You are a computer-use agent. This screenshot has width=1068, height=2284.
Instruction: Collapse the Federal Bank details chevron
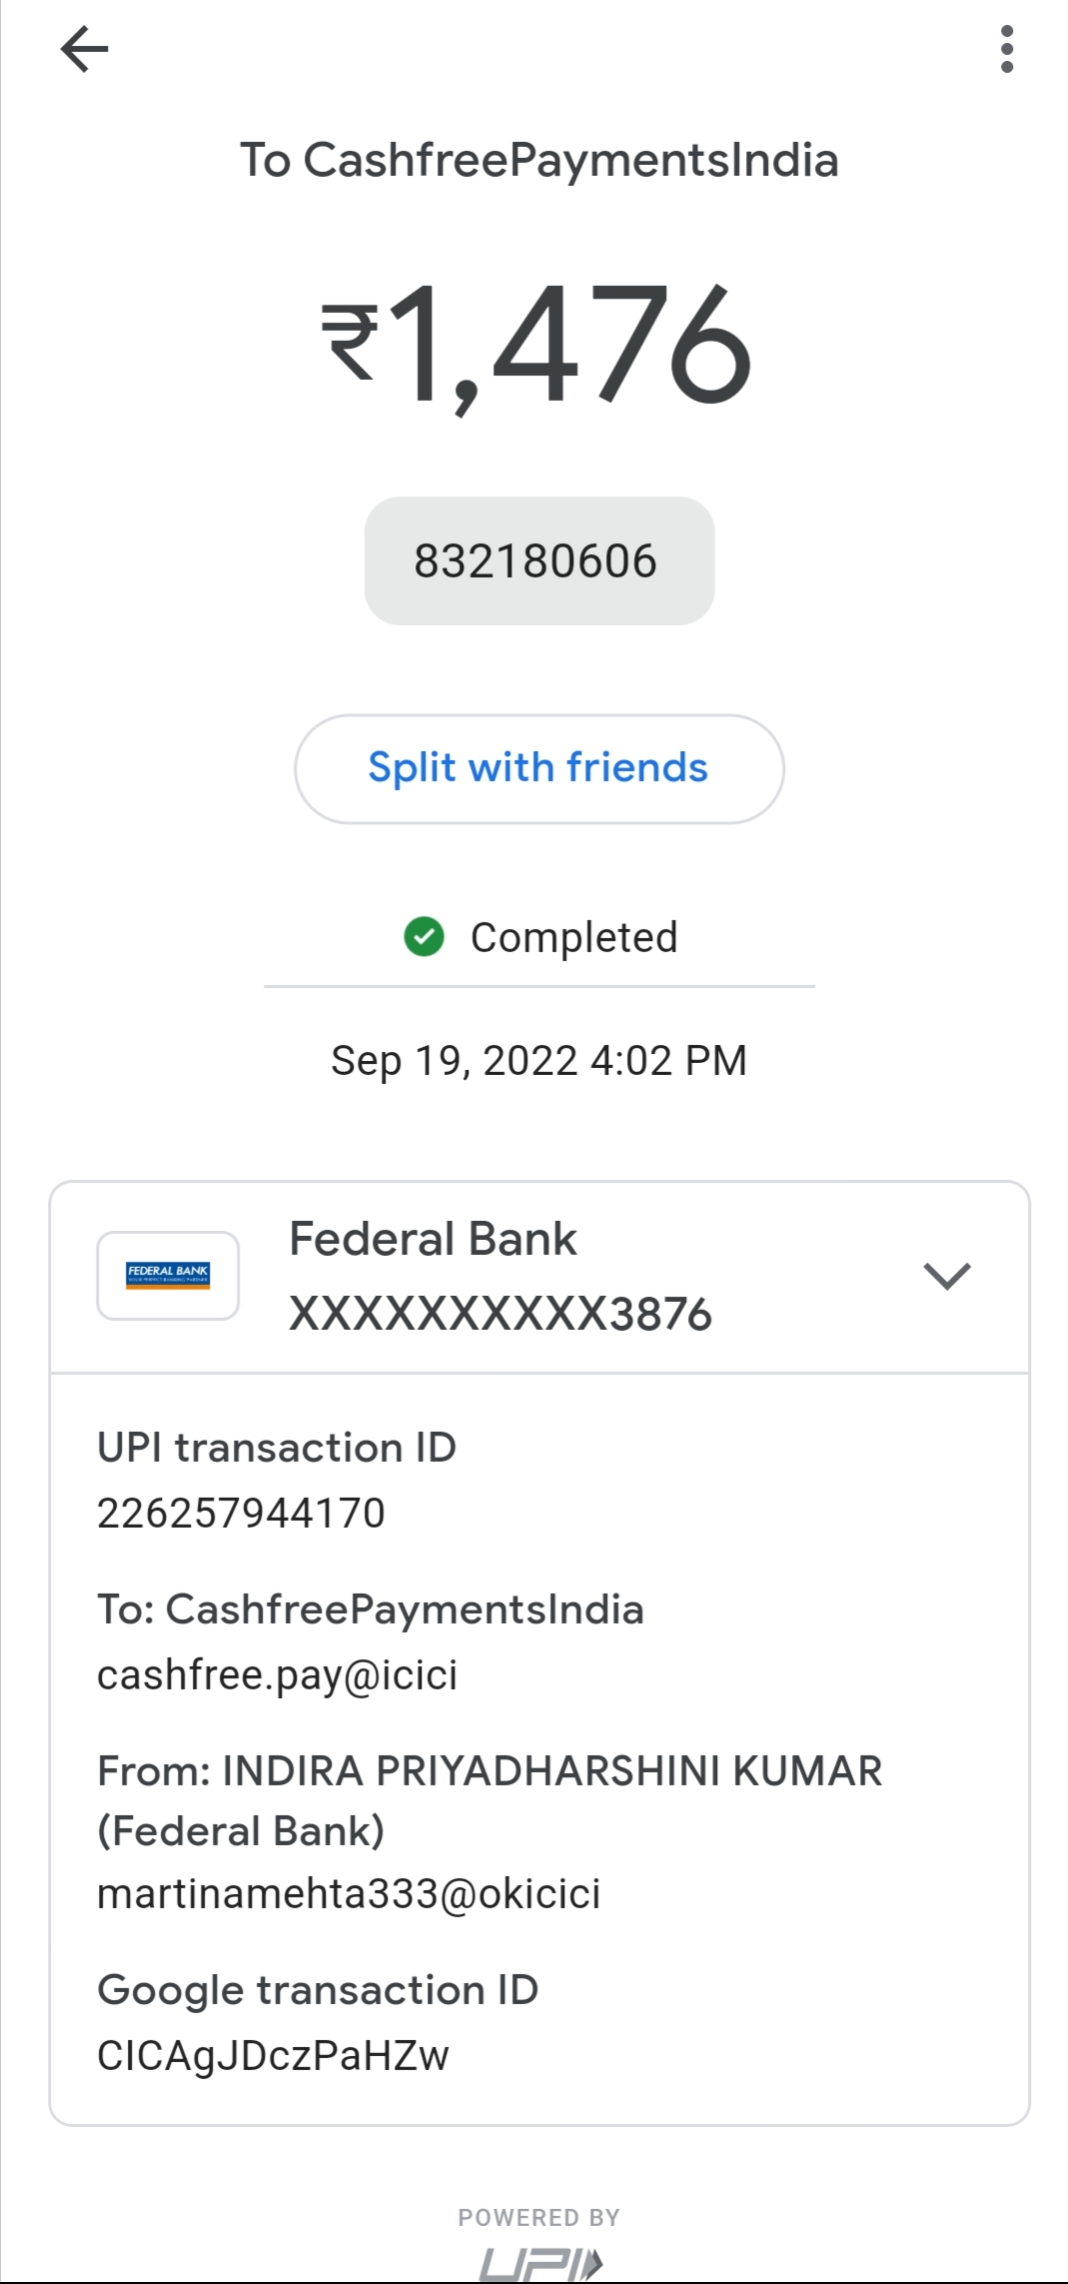pyautogui.click(x=946, y=1276)
